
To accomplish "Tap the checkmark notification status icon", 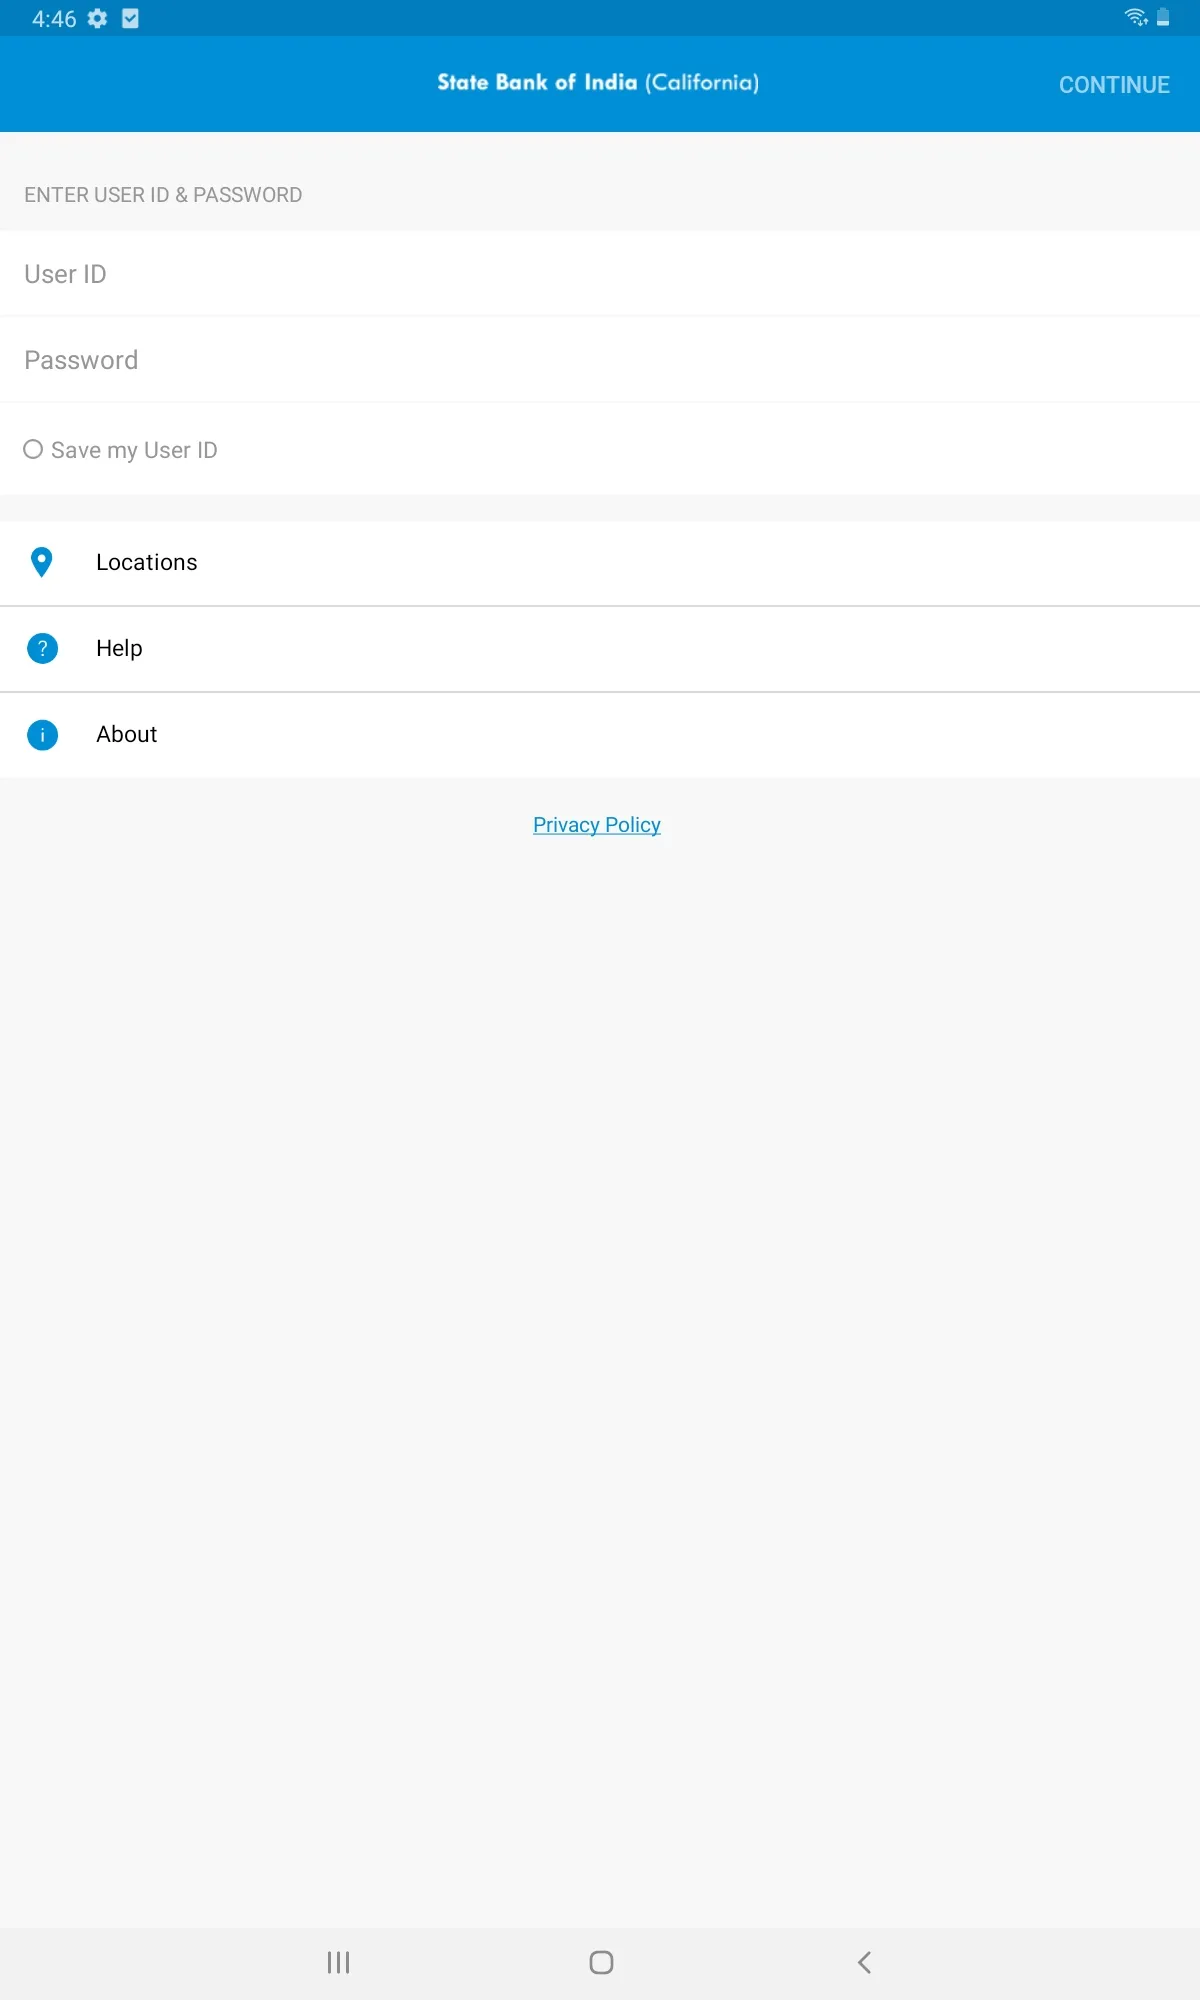I will click(130, 18).
